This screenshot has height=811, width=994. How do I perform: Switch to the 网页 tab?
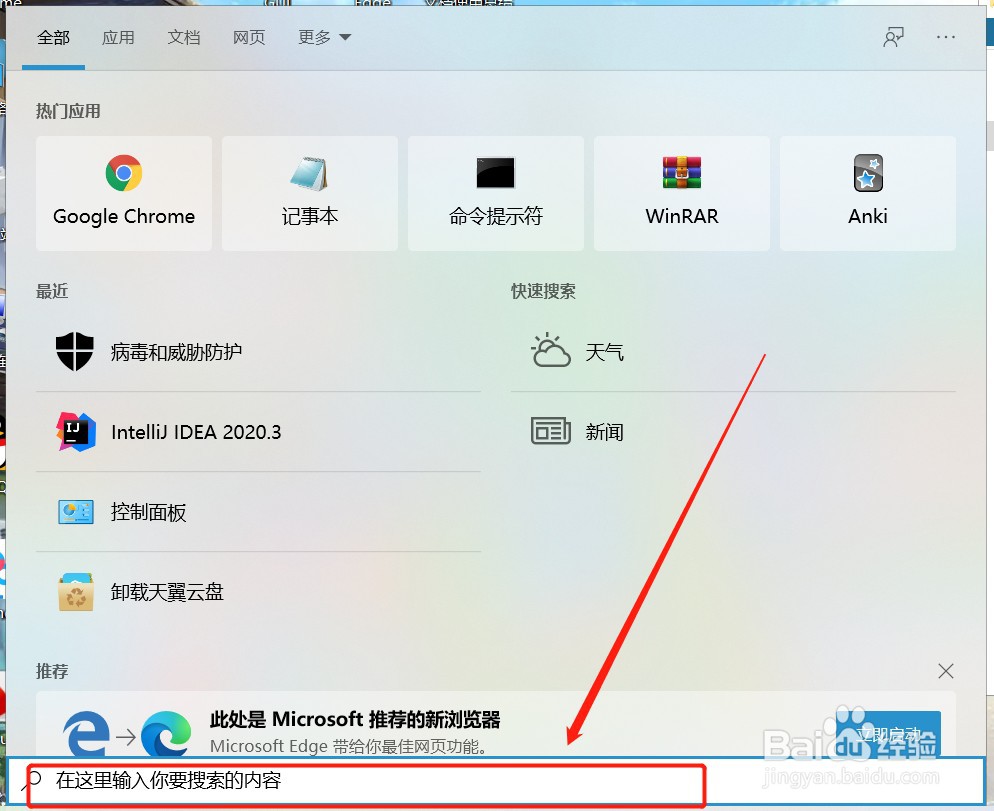248,37
